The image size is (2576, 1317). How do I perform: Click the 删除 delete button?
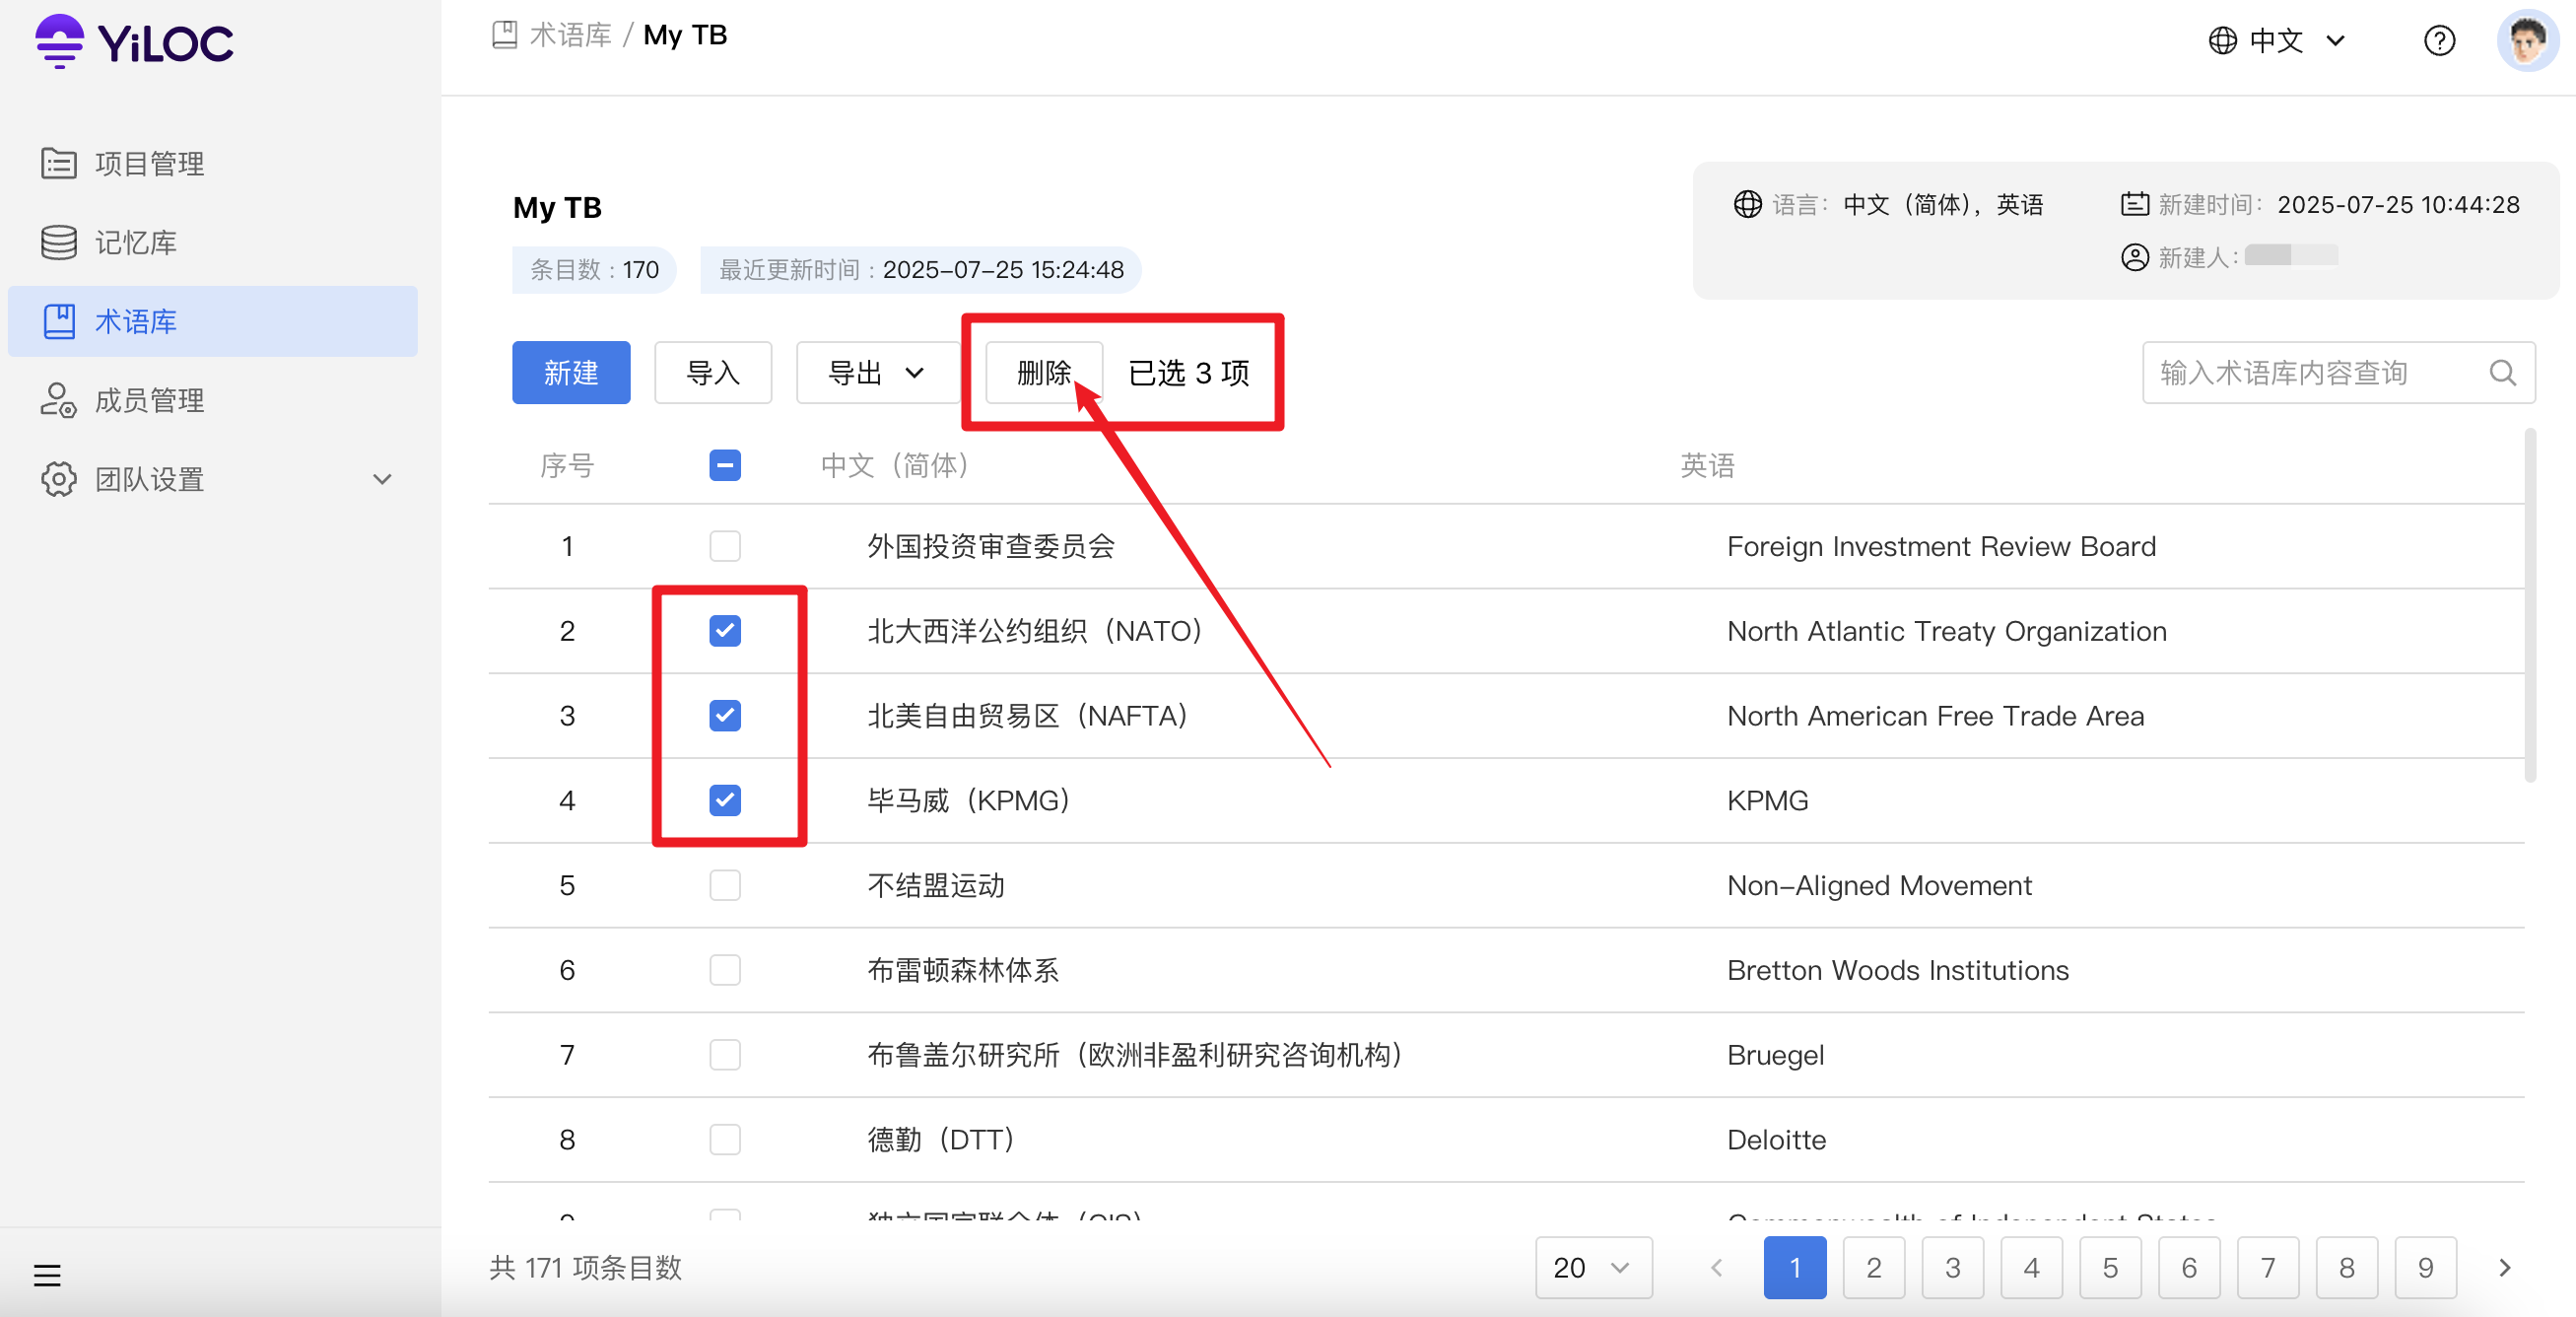tap(1044, 373)
